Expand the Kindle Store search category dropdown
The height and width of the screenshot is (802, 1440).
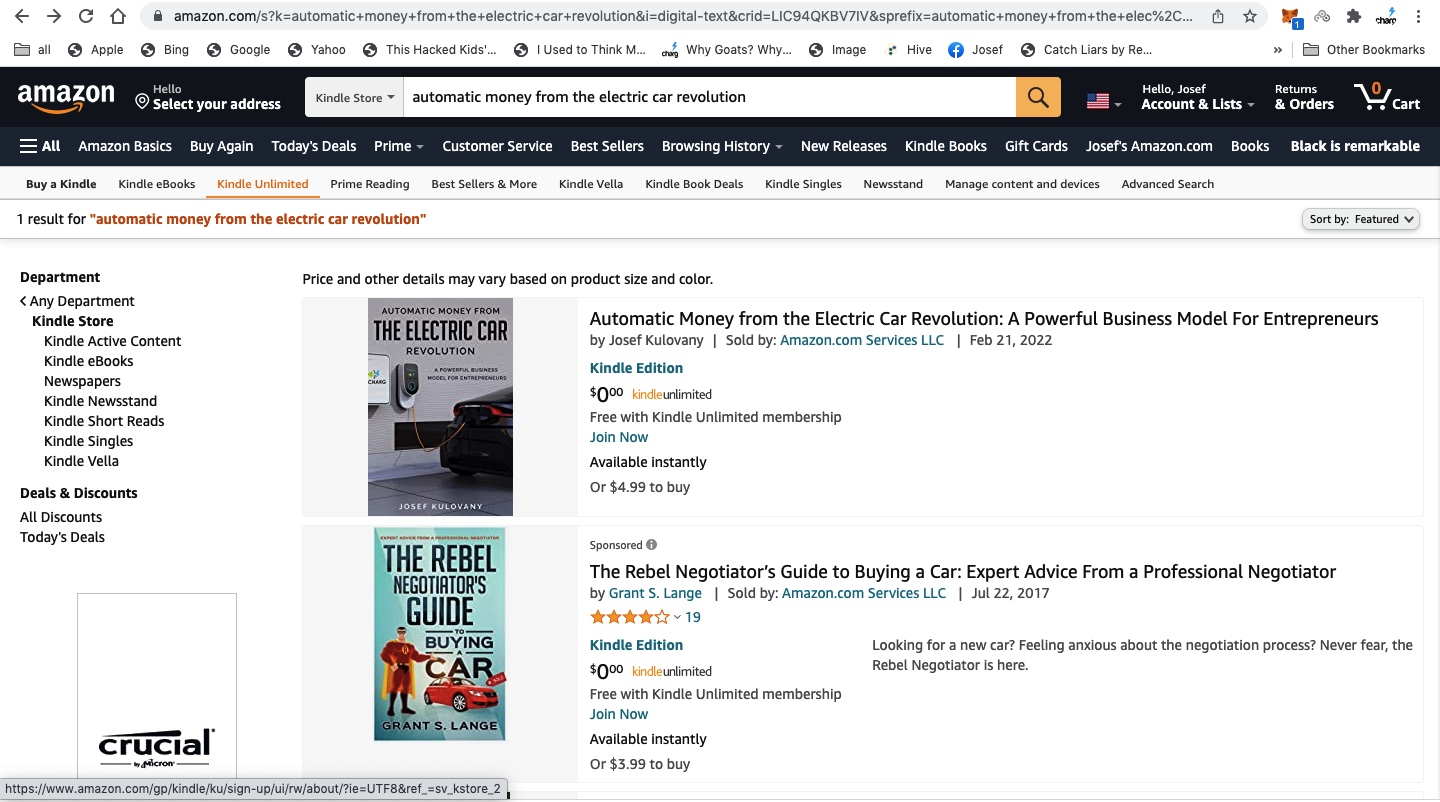point(355,97)
